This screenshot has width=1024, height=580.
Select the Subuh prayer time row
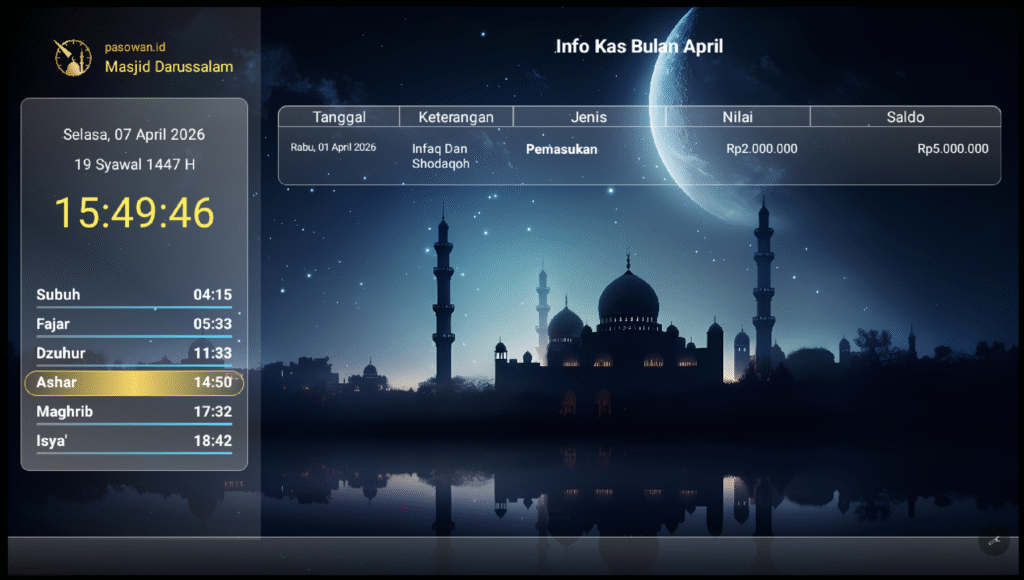(x=133, y=294)
